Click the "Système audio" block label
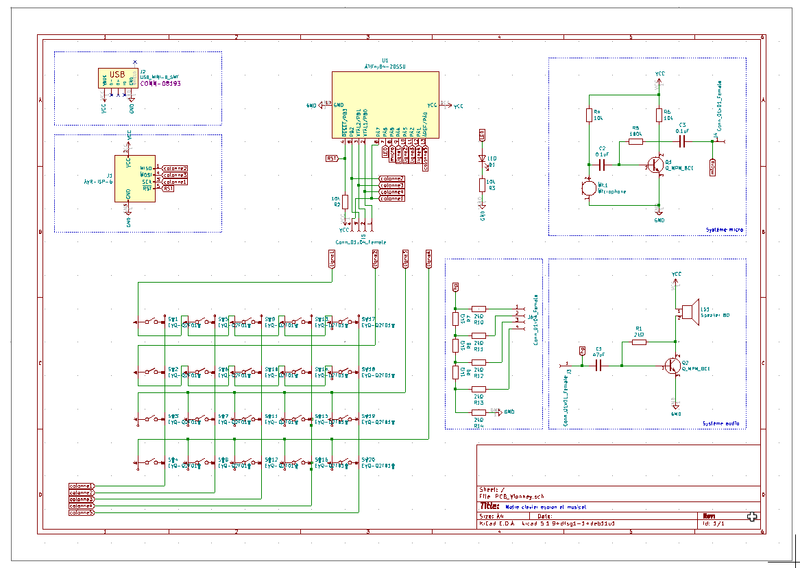 [722, 423]
